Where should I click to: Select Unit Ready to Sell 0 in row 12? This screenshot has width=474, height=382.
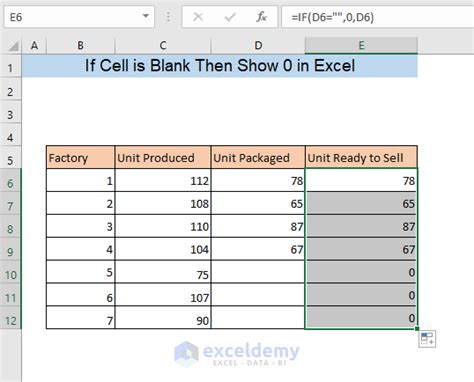coord(361,318)
